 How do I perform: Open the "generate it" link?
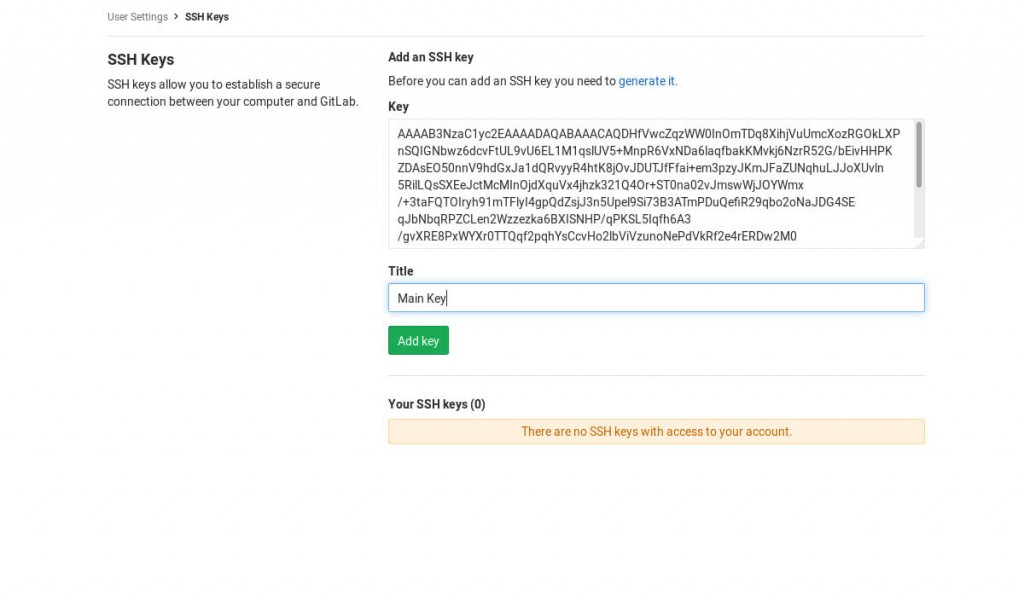(x=647, y=81)
